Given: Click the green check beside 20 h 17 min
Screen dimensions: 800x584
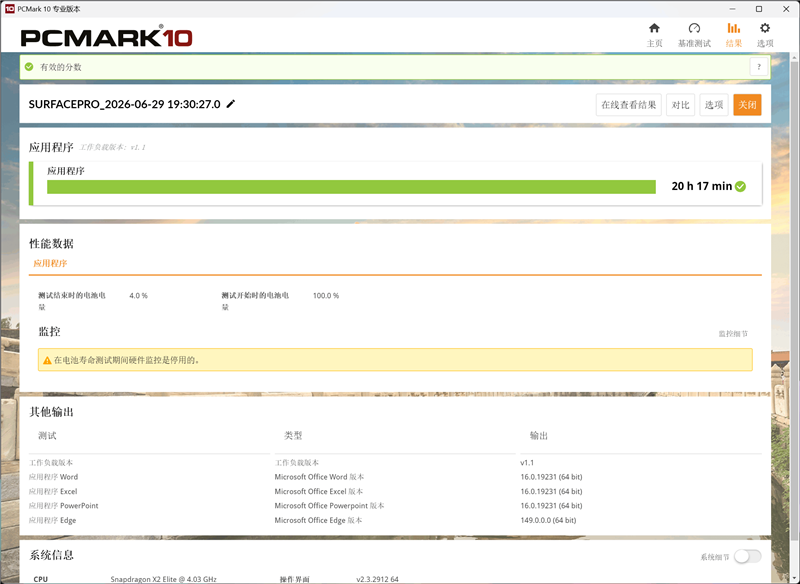Looking at the screenshot, I should coord(740,186).
